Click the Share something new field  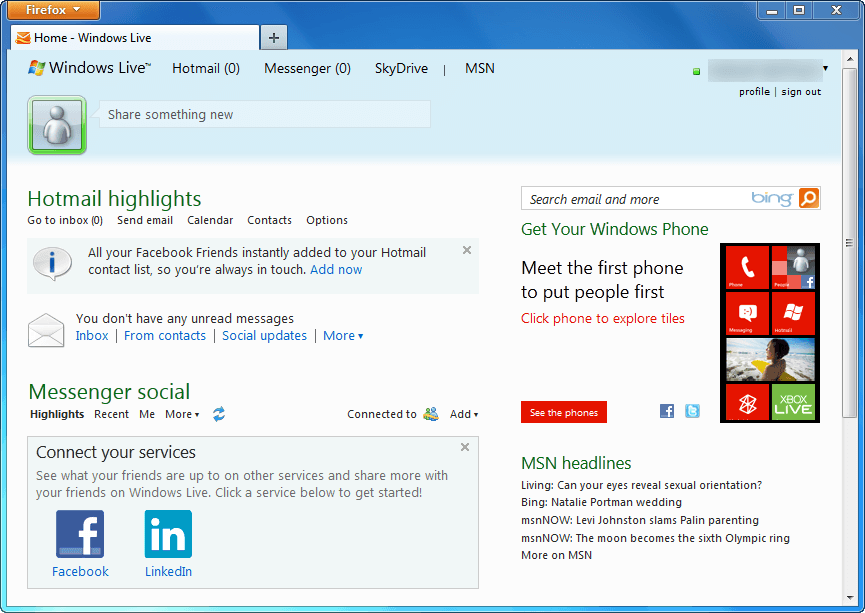click(x=268, y=114)
